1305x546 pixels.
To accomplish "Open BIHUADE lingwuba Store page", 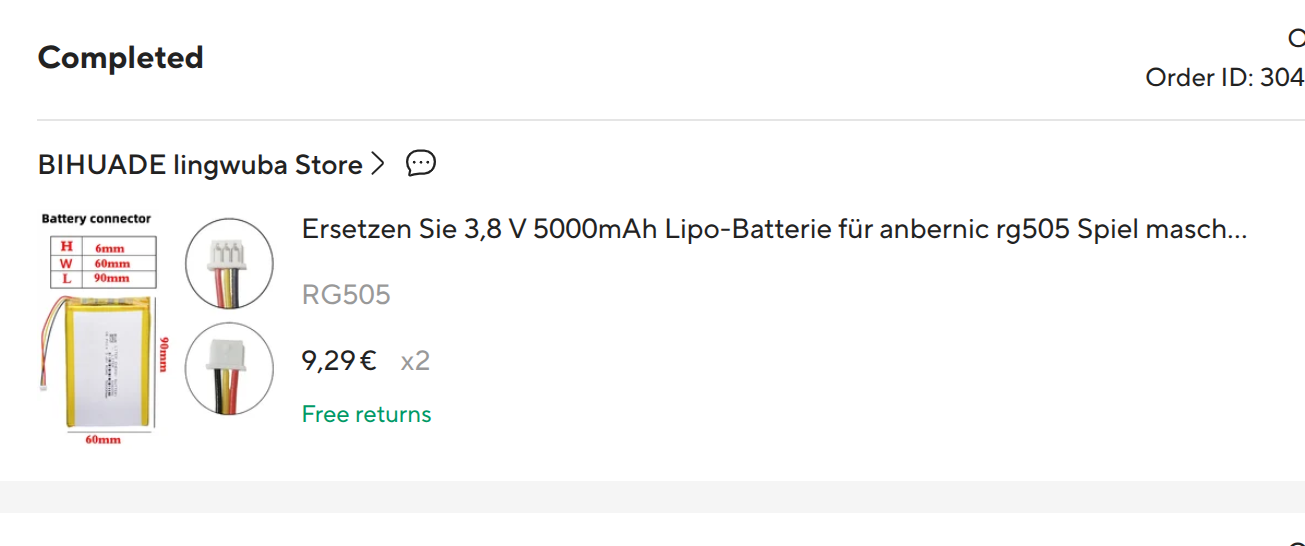I will tap(200, 165).
